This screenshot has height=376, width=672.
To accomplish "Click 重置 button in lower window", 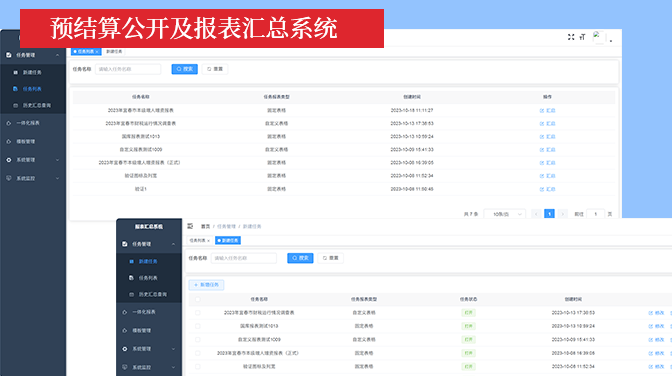I will 330,258.
